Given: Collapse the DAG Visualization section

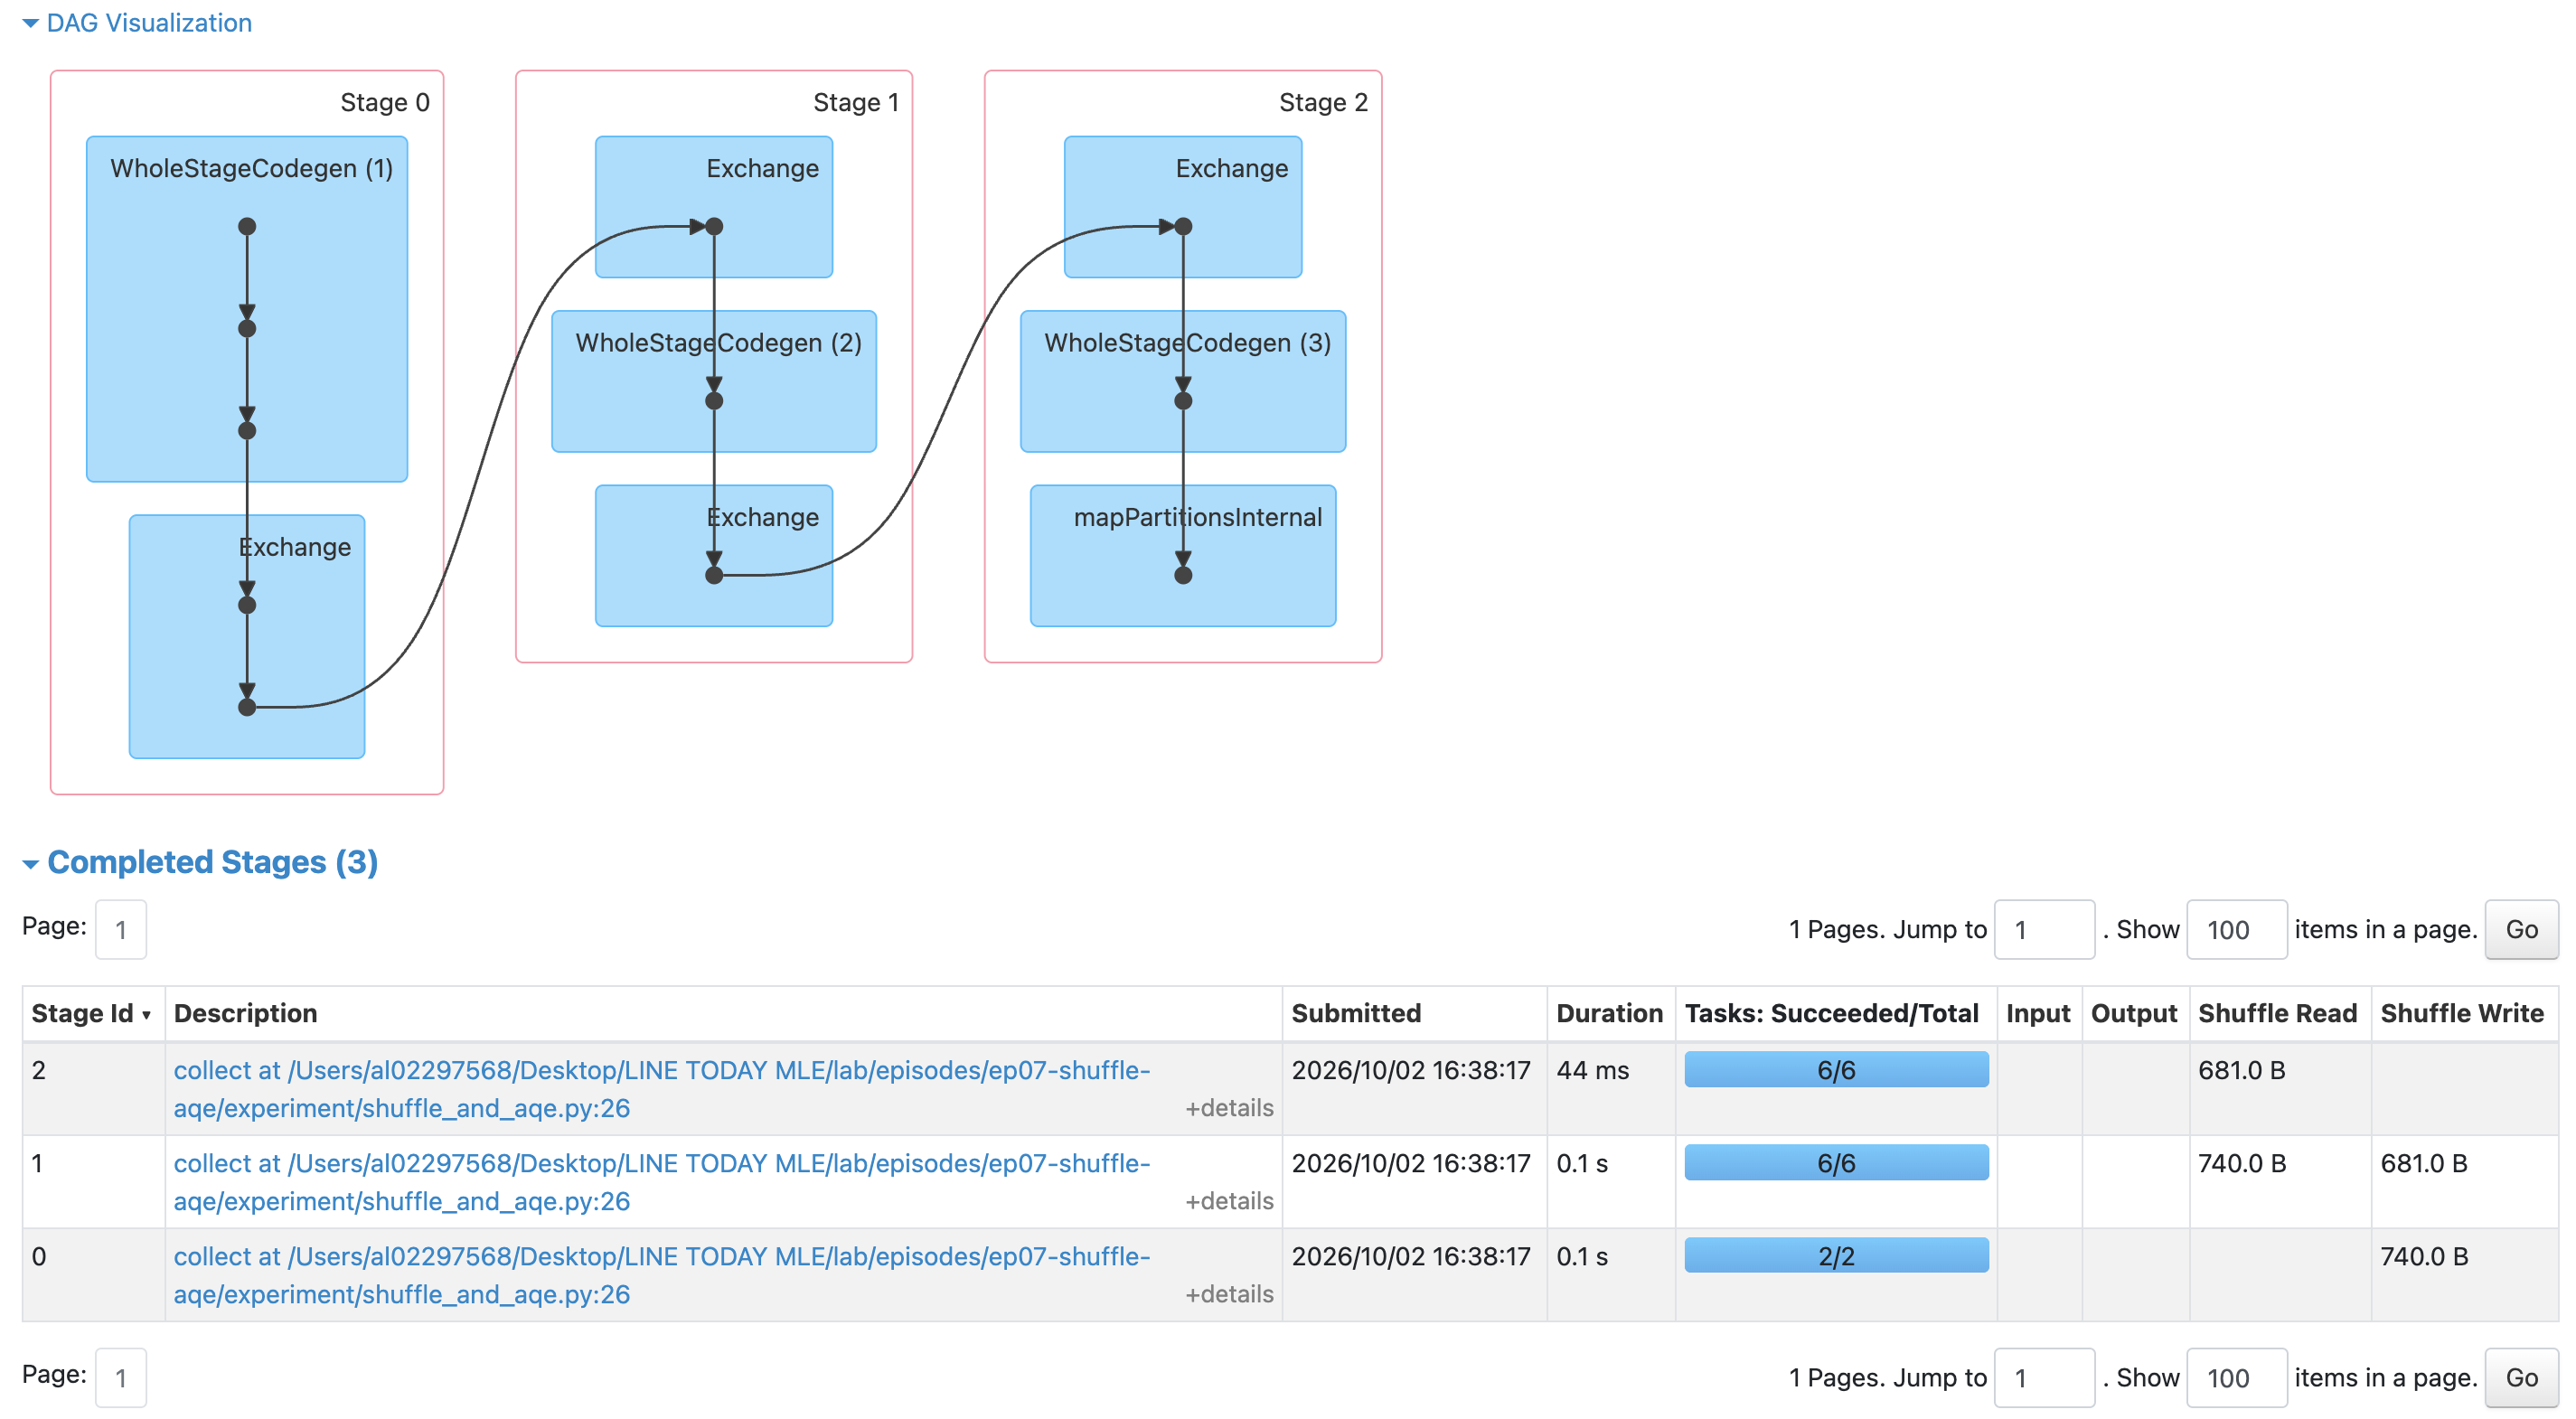Looking at the screenshot, I should pyautogui.click(x=137, y=23).
